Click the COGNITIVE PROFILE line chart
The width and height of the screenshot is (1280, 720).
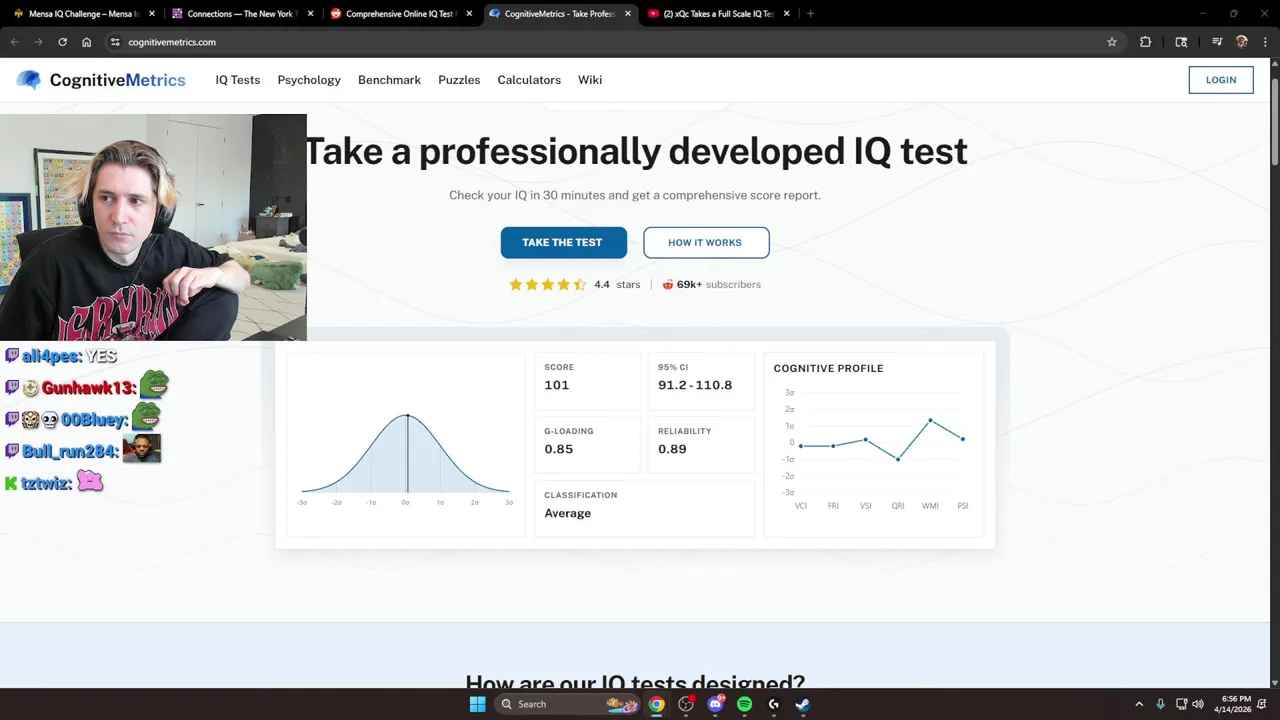(x=874, y=445)
